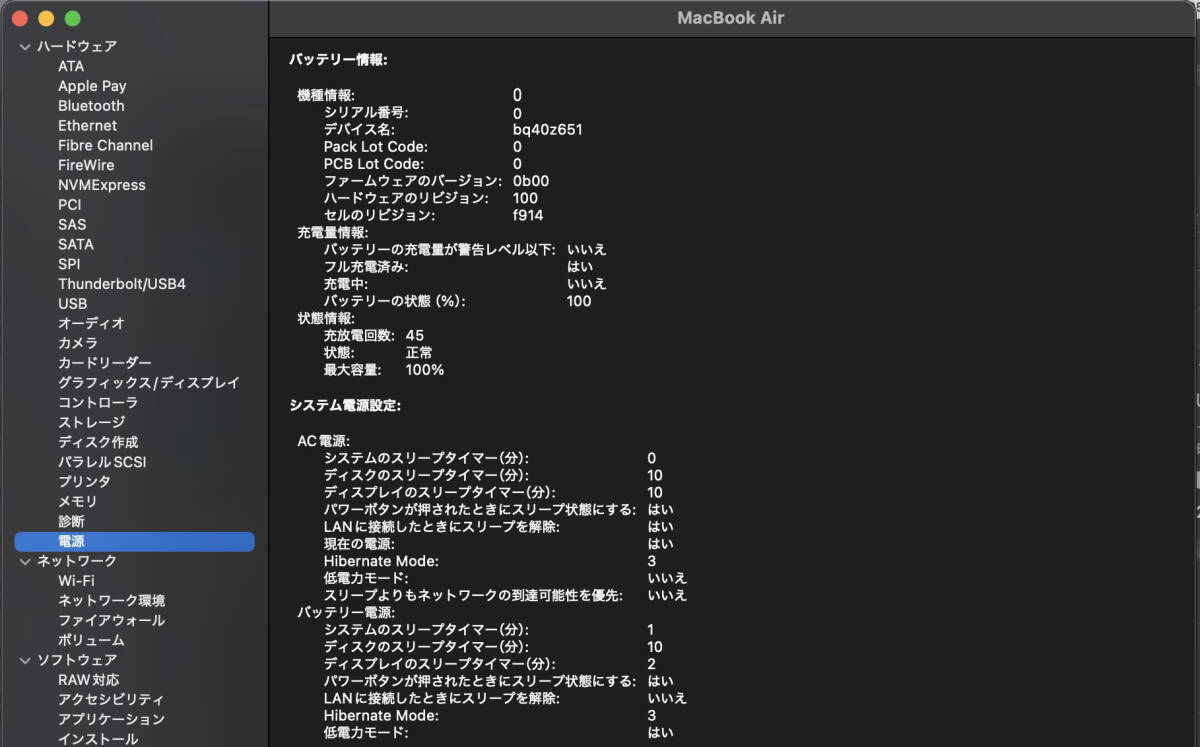Click the システム電源設定 heading
The width and height of the screenshot is (1200, 747).
pyautogui.click(x=345, y=406)
